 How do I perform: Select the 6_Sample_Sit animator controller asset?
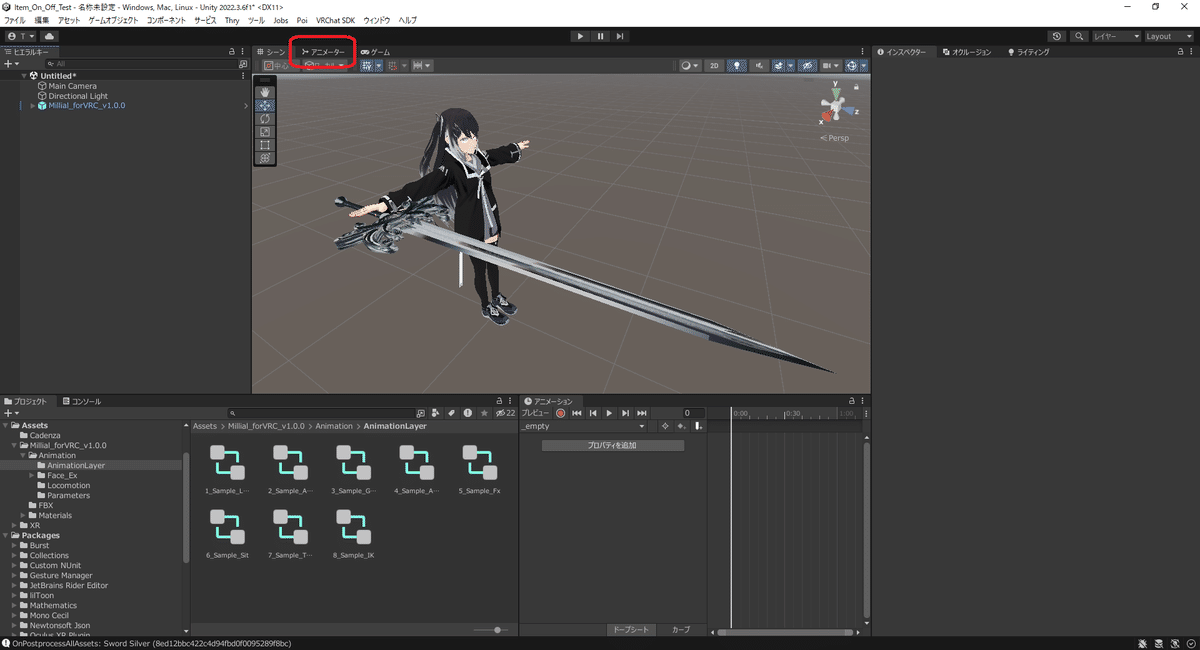coord(228,534)
